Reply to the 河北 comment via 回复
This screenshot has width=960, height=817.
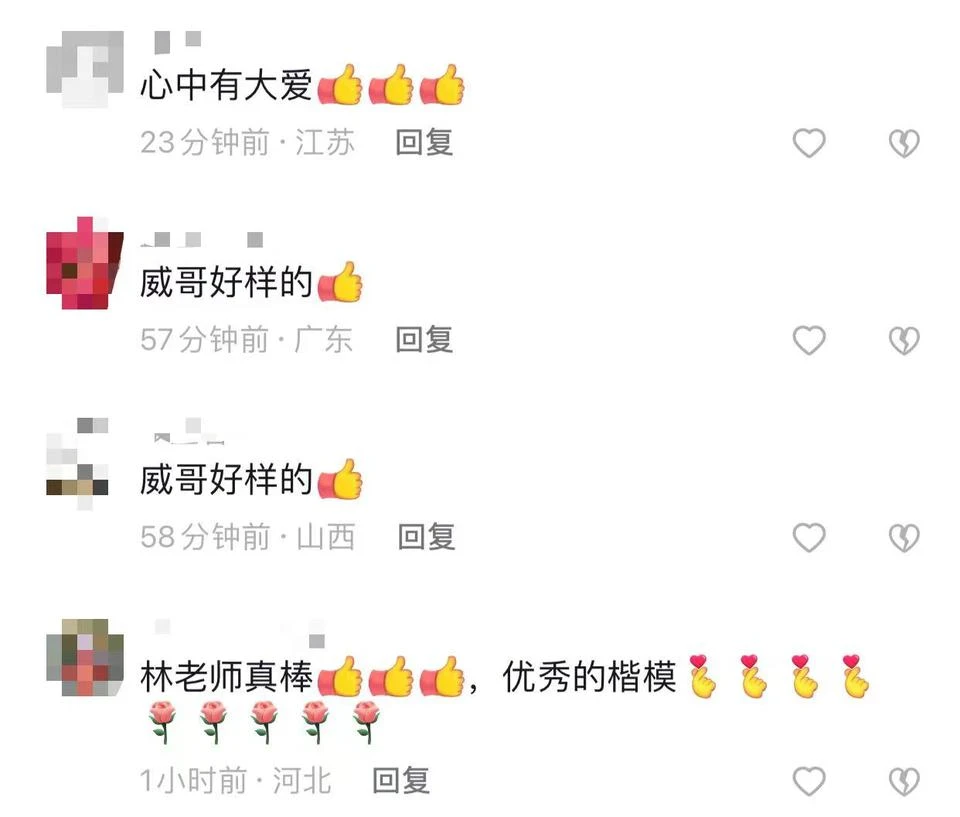401,781
